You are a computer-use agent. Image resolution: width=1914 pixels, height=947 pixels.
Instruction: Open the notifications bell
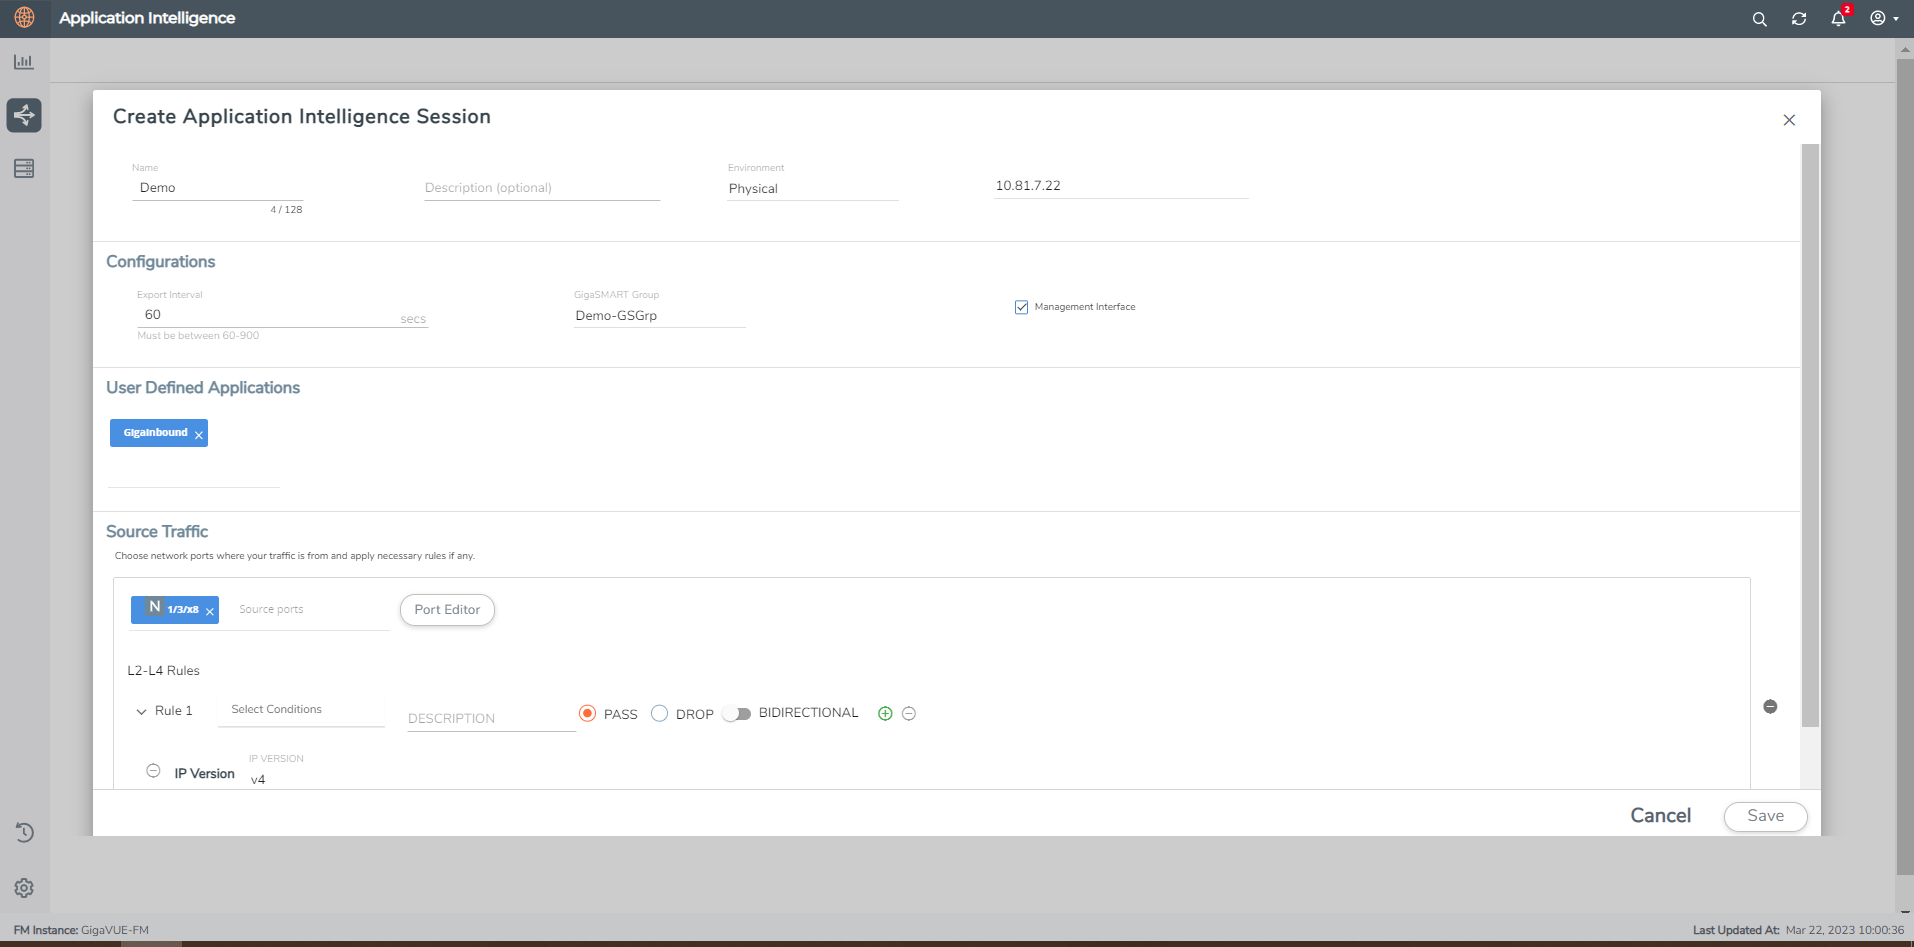click(1839, 18)
